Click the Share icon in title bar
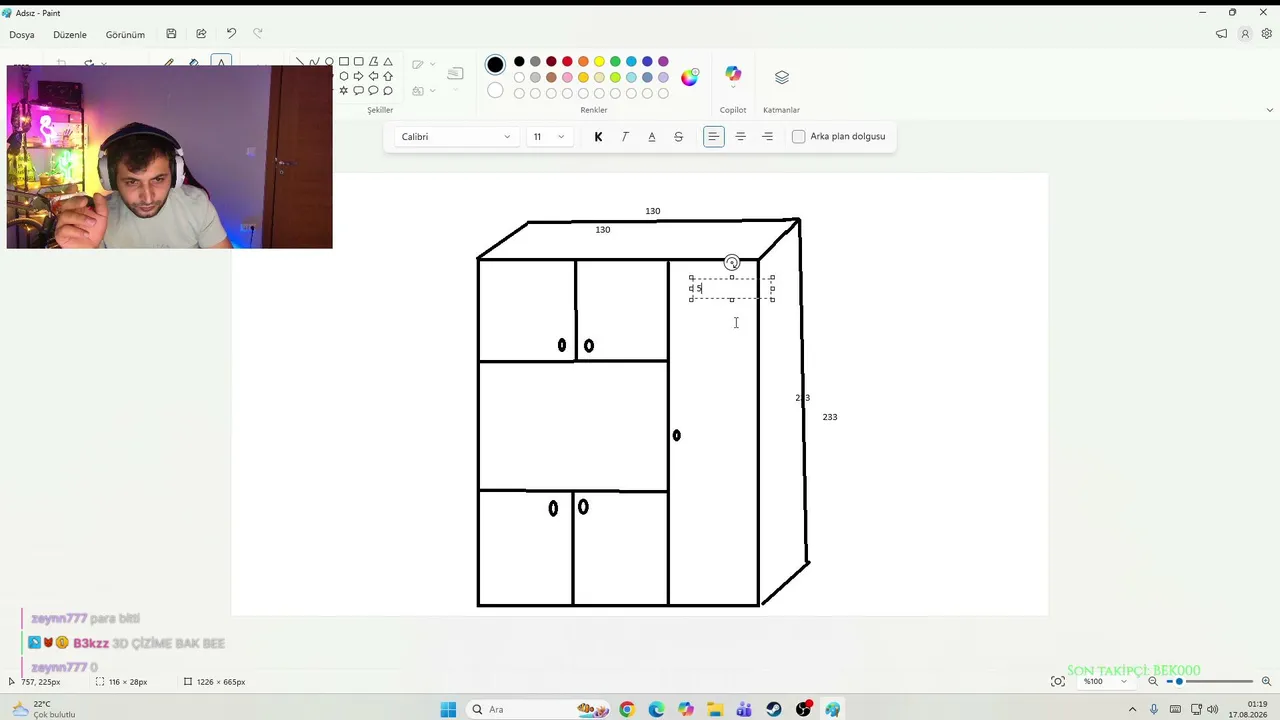Screen dimensions: 1280x720 (x=201, y=34)
